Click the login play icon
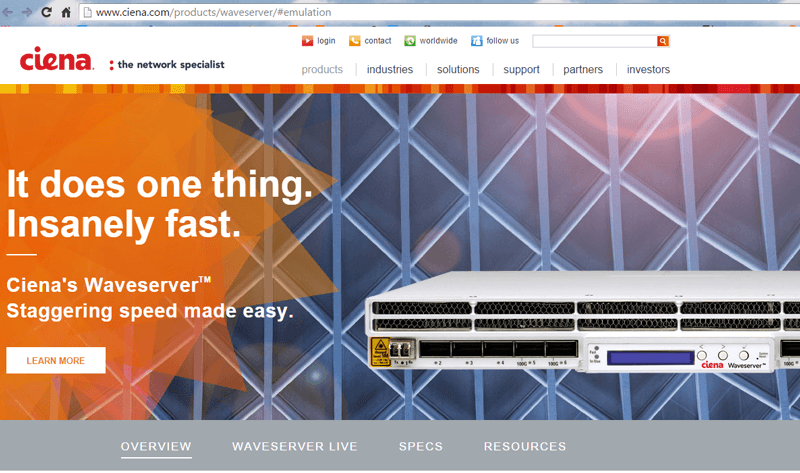 307,41
